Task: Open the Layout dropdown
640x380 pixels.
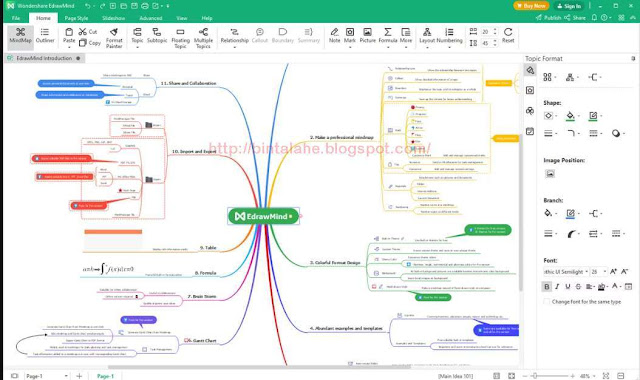Action: tap(427, 47)
